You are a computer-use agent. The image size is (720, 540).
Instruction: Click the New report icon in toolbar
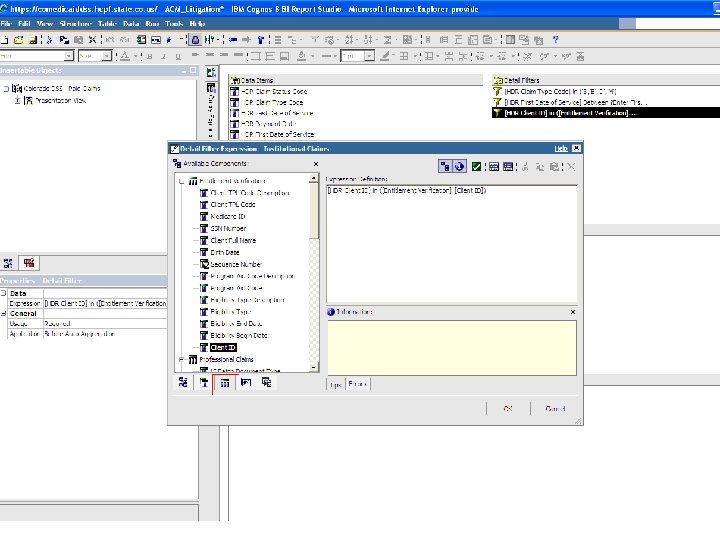(x=5, y=40)
